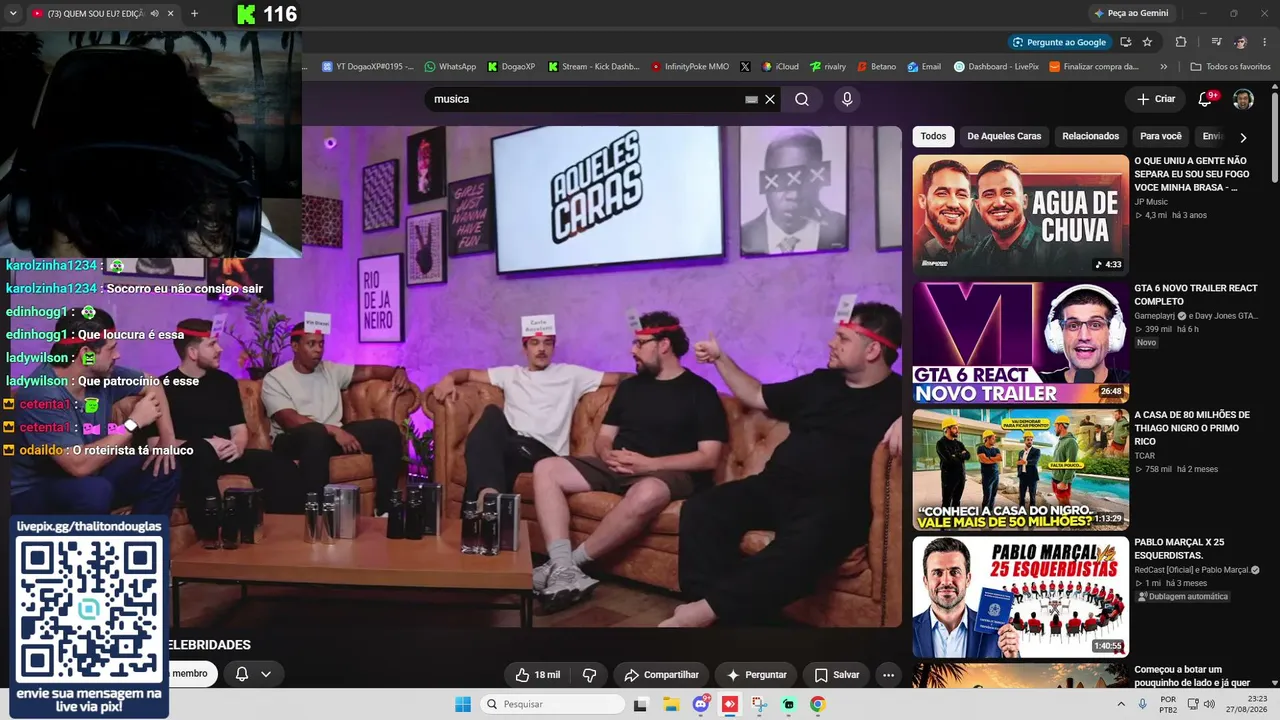Click Pergunte ao Google in the address bar
The height and width of the screenshot is (720, 1280).
pos(1059,42)
